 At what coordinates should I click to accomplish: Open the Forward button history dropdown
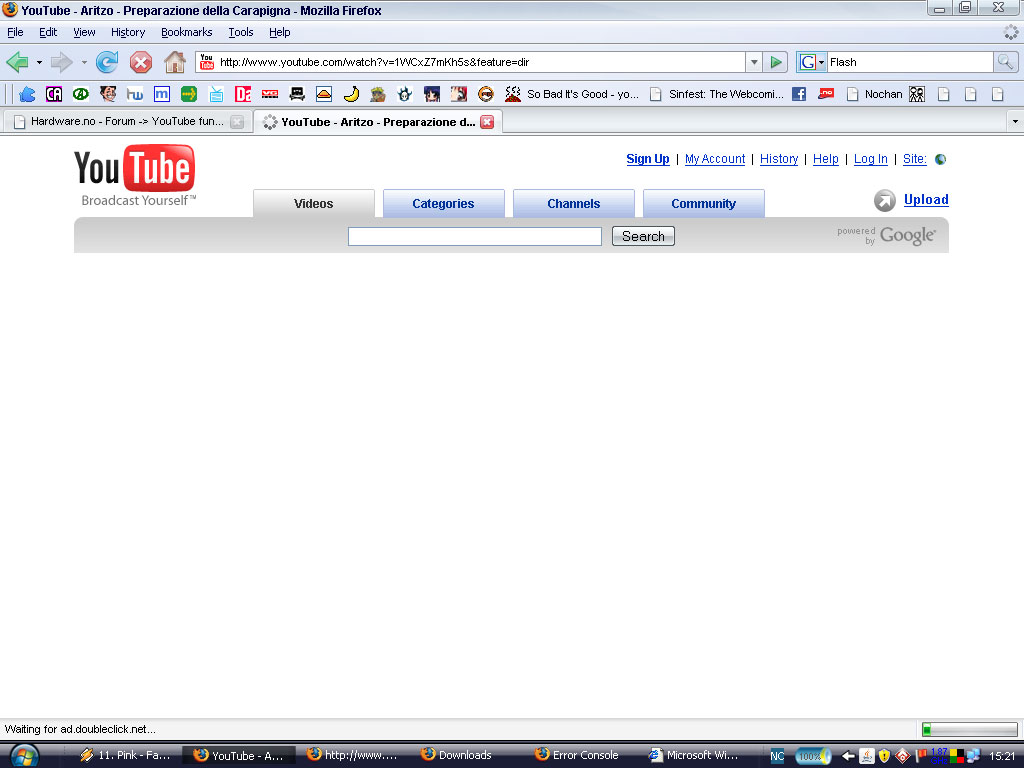click(x=84, y=63)
